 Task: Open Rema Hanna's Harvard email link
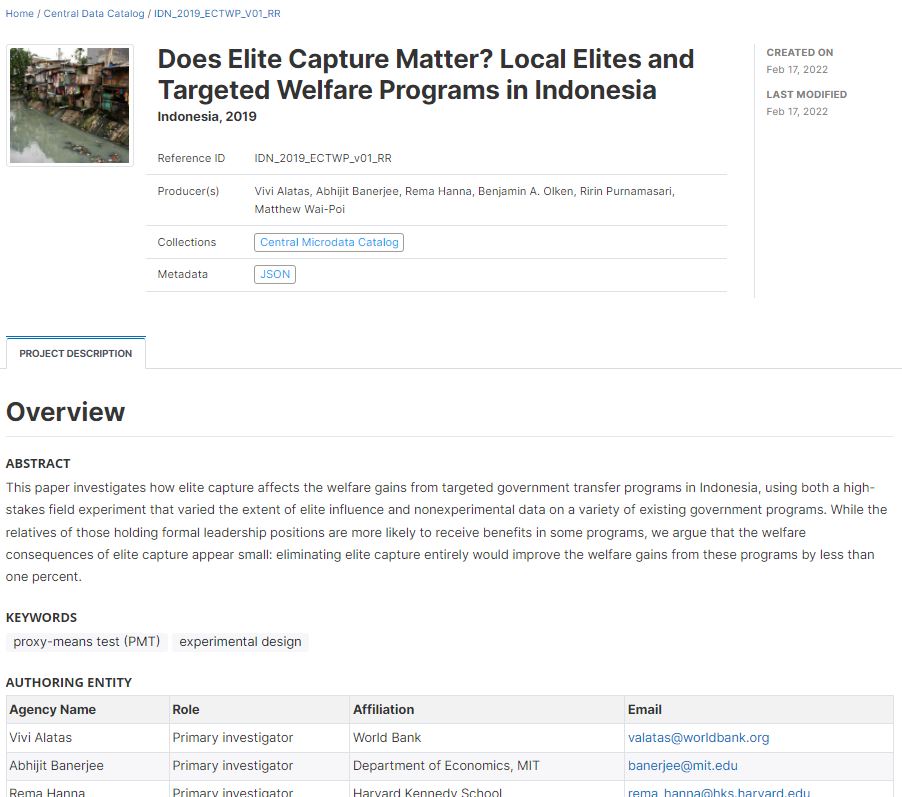pyautogui.click(x=718, y=792)
